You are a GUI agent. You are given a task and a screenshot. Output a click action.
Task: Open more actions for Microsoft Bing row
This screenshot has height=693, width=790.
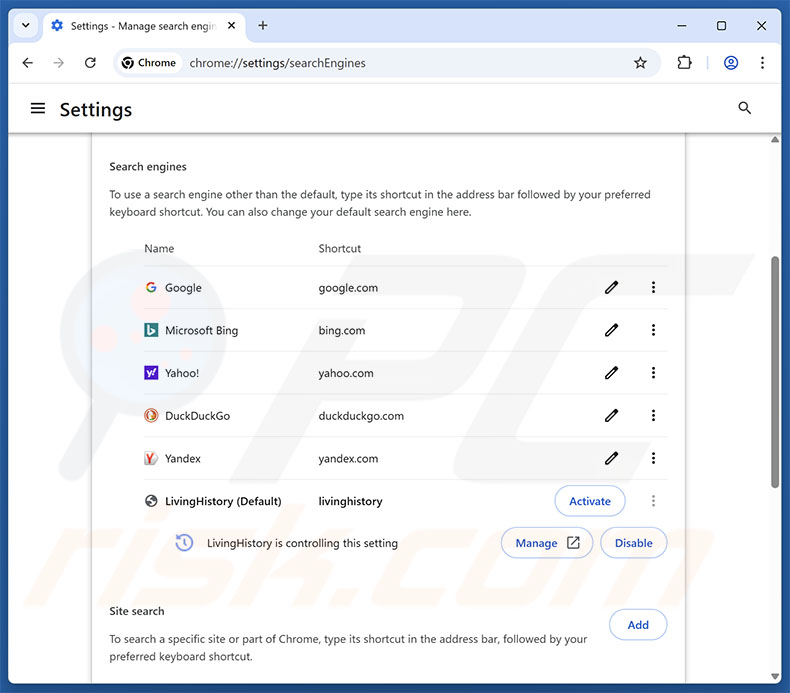coord(653,330)
